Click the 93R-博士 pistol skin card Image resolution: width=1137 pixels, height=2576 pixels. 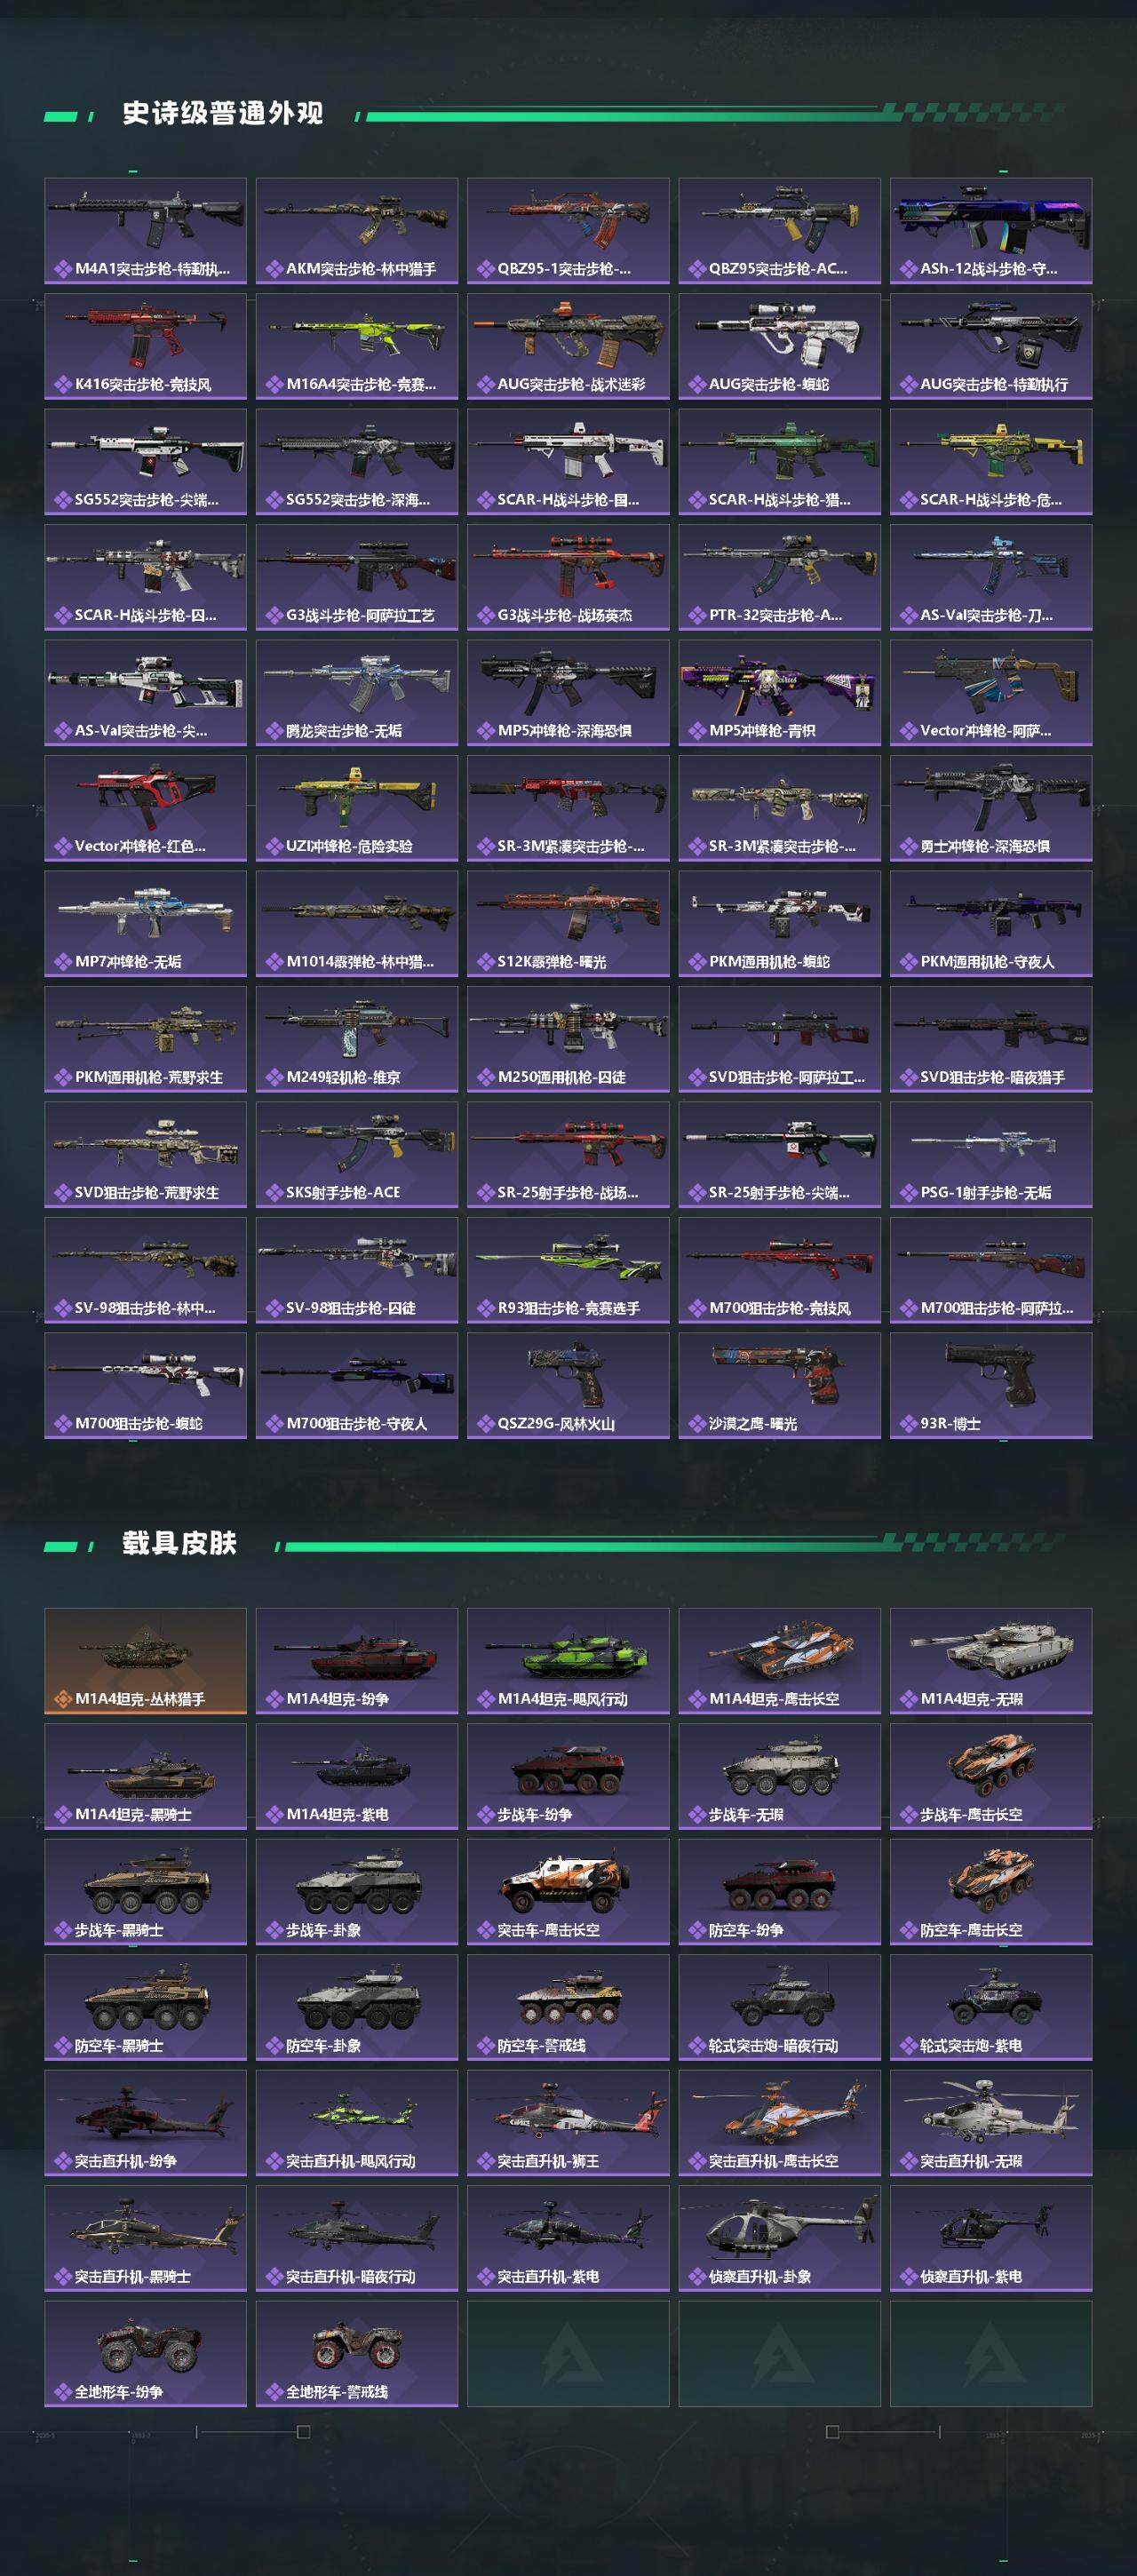(991, 1386)
